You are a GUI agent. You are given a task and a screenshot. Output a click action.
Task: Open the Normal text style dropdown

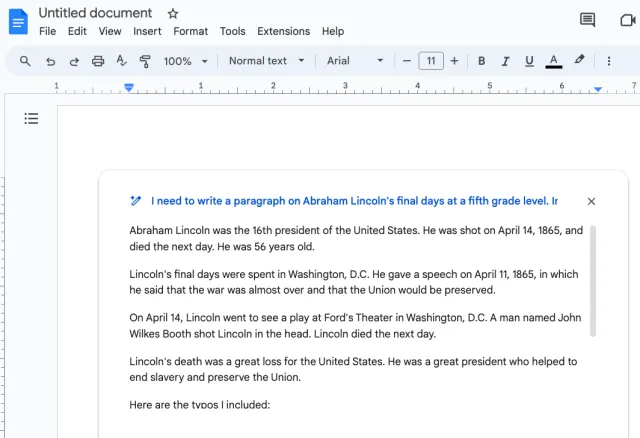tap(267, 61)
